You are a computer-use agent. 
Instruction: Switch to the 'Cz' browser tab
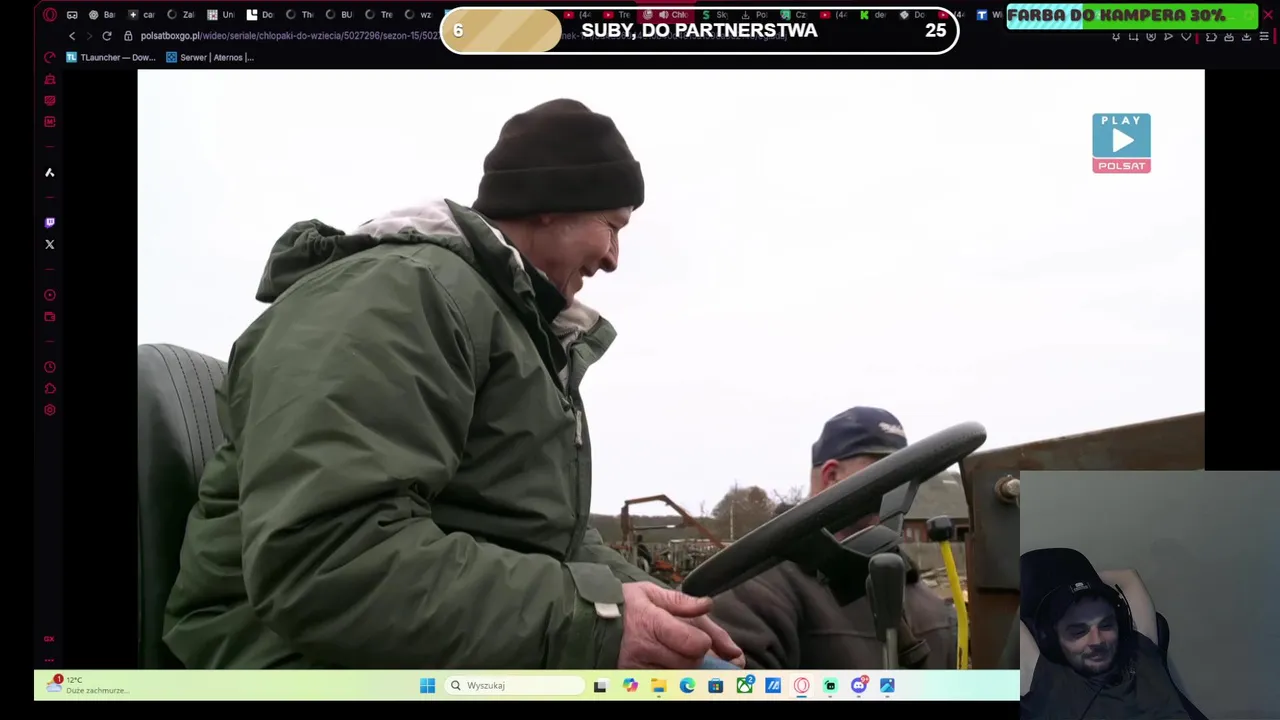tap(794, 15)
